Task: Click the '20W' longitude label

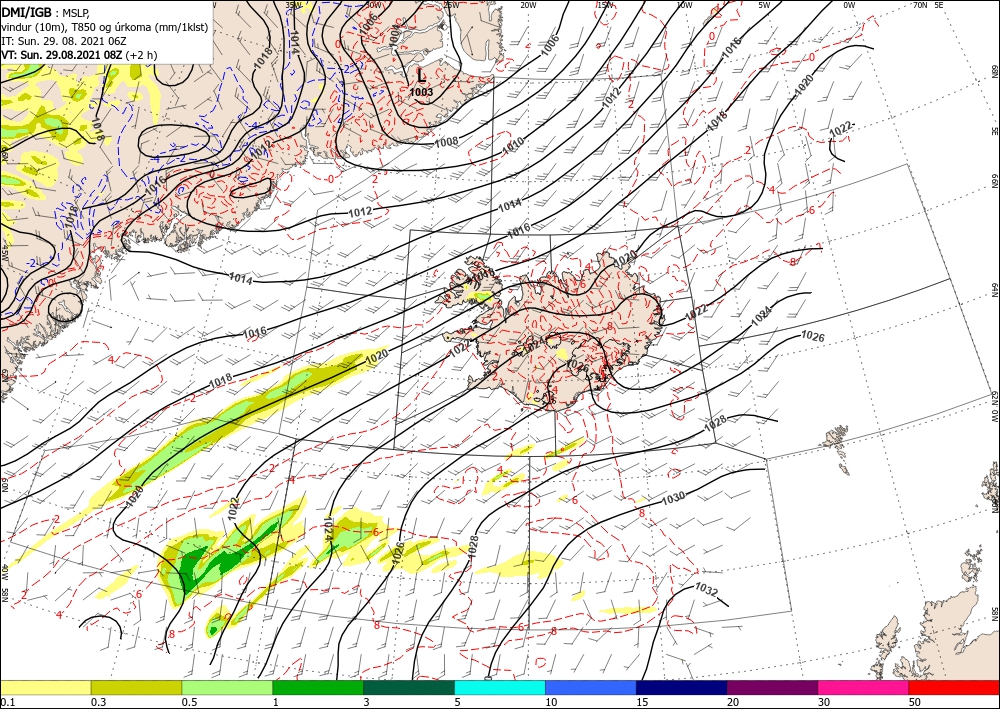Action: coord(527,5)
